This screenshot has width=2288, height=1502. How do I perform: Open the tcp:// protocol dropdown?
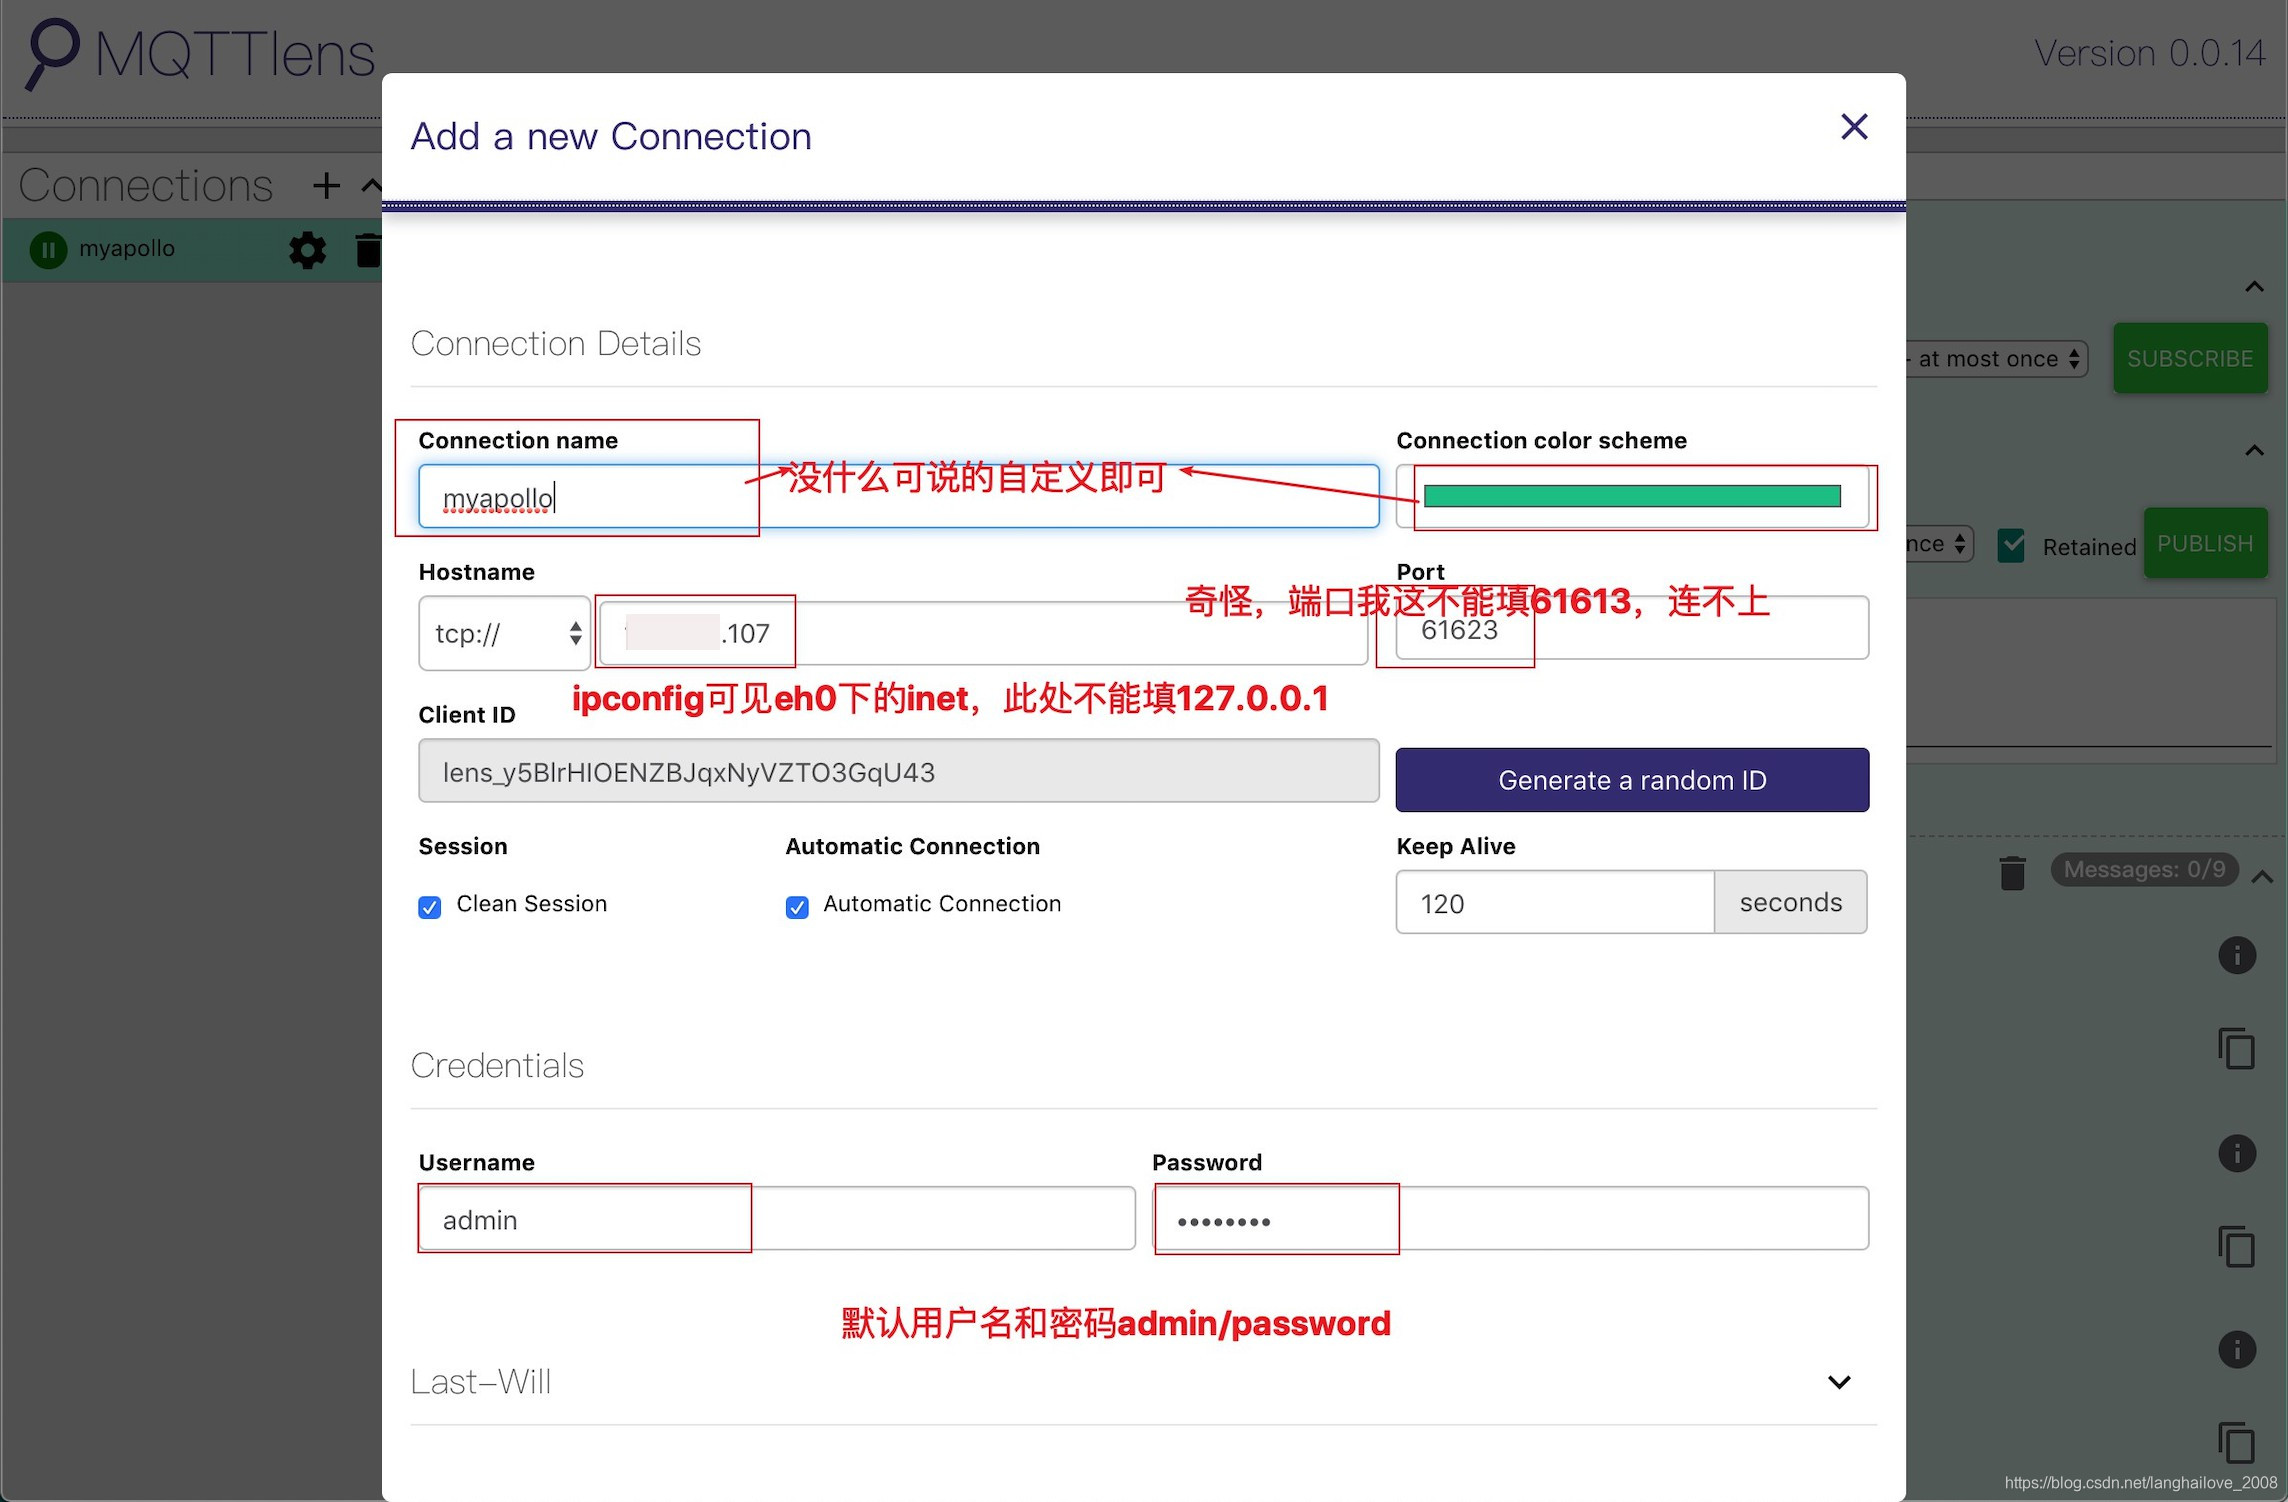[x=504, y=633]
